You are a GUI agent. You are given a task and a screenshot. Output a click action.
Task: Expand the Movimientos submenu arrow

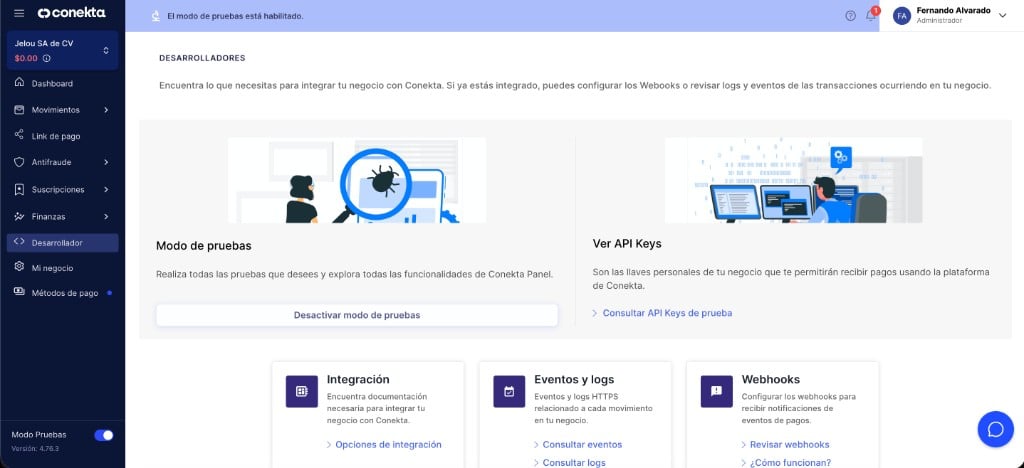(x=106, y=110)
